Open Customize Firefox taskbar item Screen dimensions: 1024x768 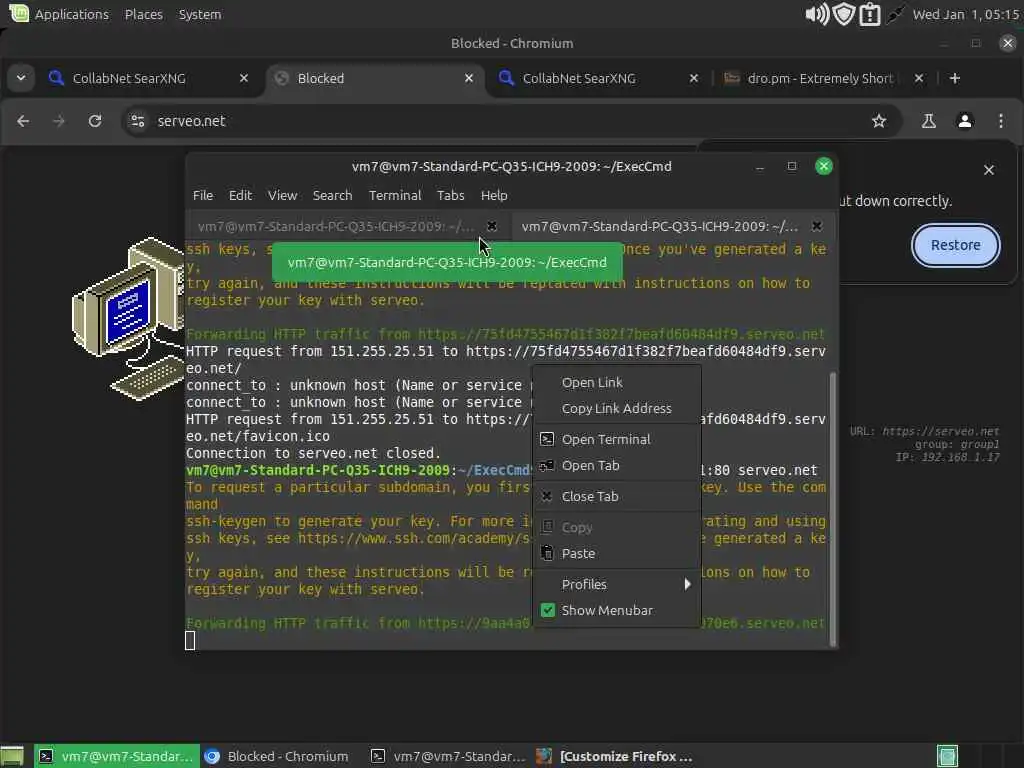(615, 756)
